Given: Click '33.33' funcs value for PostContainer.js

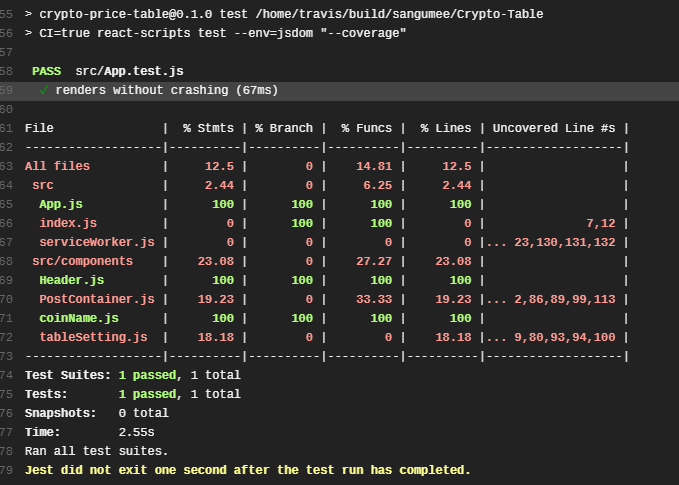Looking at the screenshot, I should tap(374, 299).
